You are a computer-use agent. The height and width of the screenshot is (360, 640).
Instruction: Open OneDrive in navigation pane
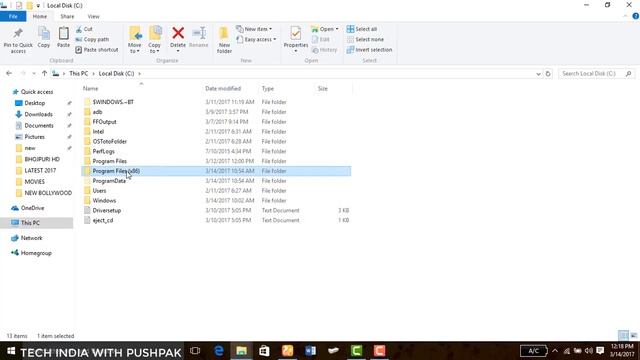(32, 208)
